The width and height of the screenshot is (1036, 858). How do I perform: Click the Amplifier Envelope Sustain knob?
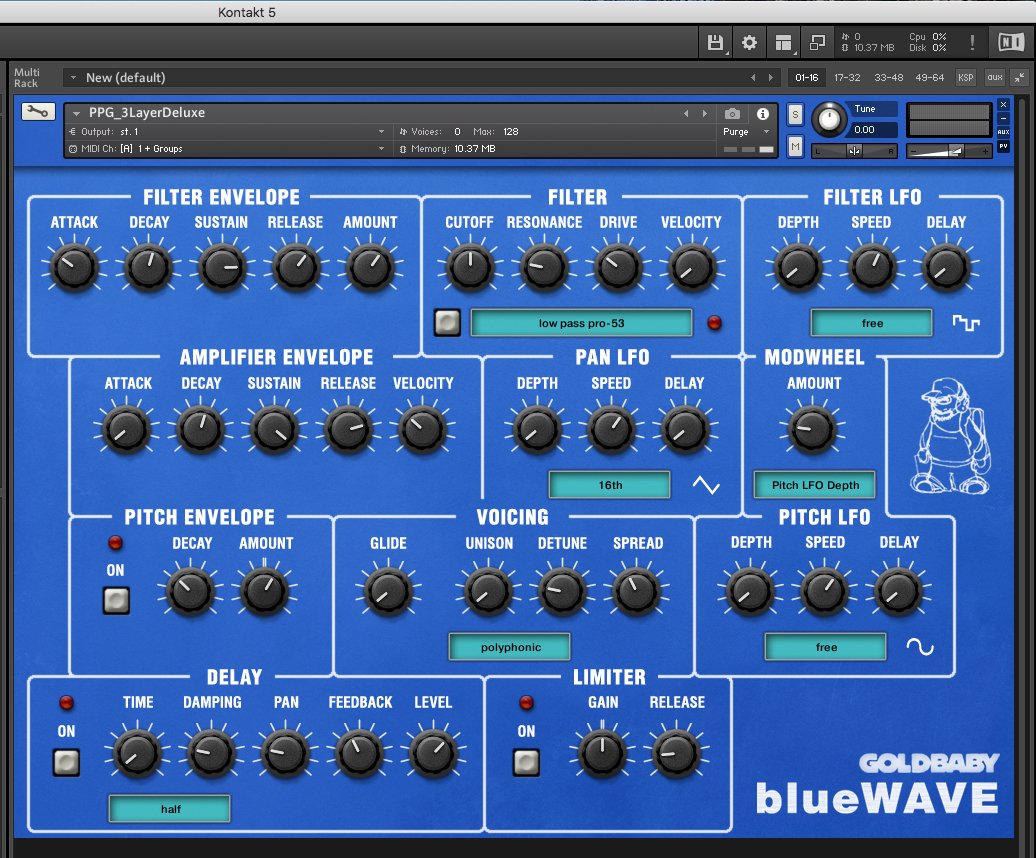tap(274, 429)
